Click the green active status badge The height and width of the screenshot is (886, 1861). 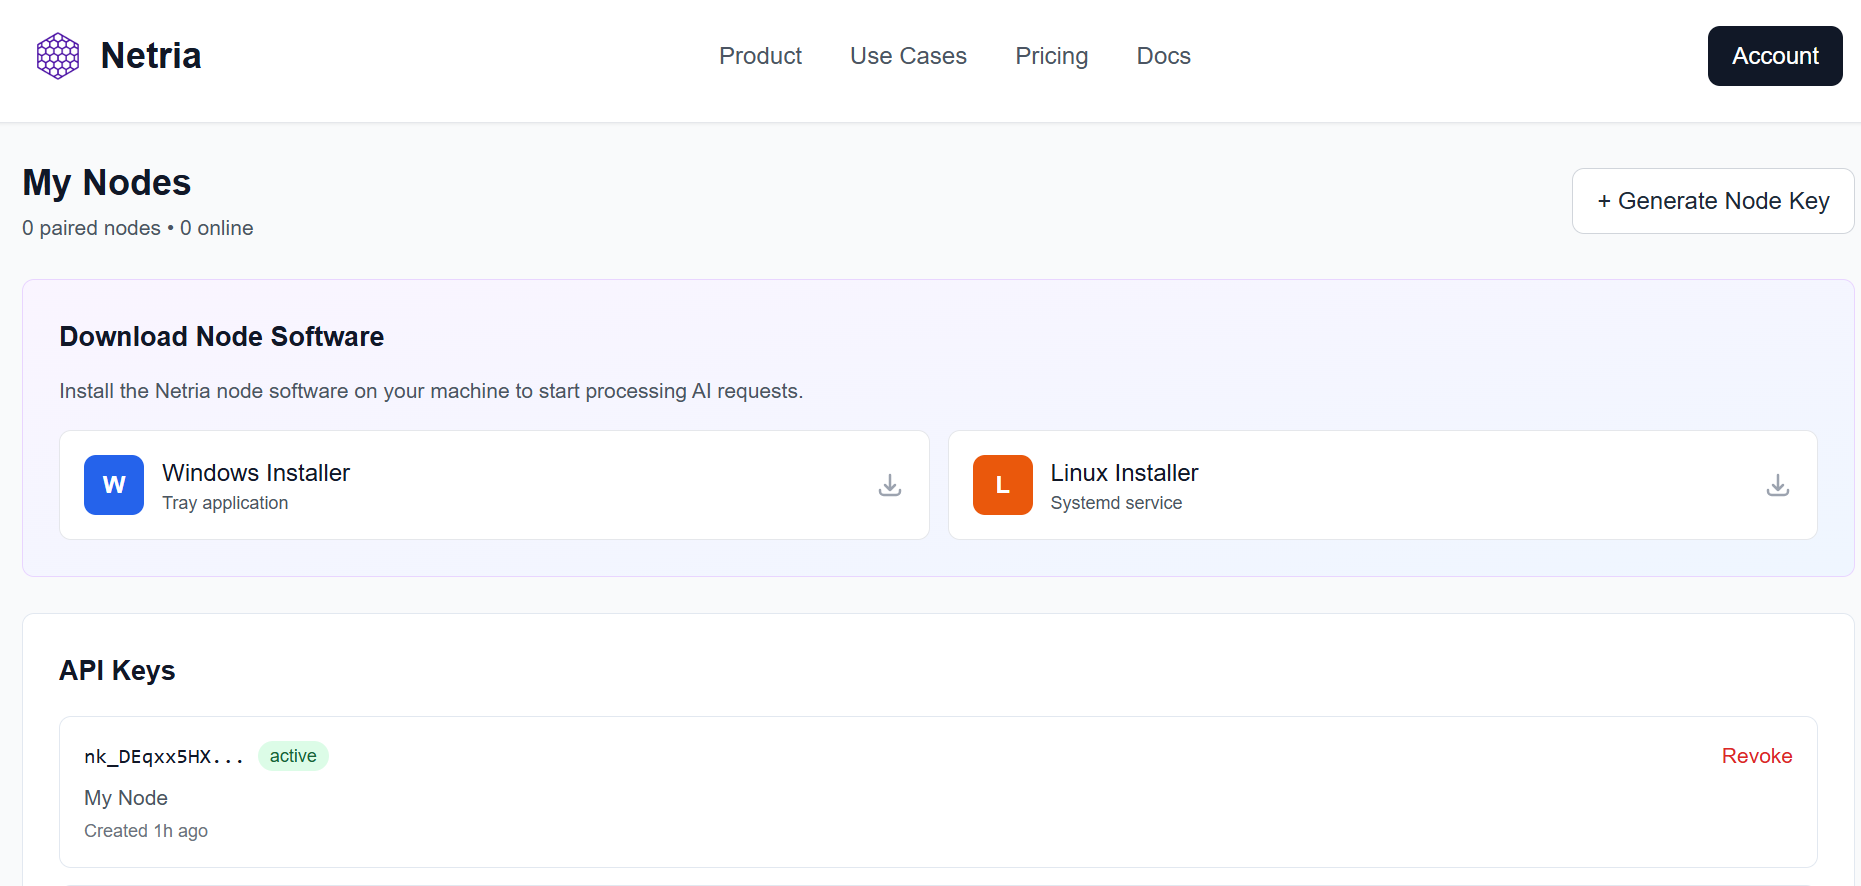293,756
